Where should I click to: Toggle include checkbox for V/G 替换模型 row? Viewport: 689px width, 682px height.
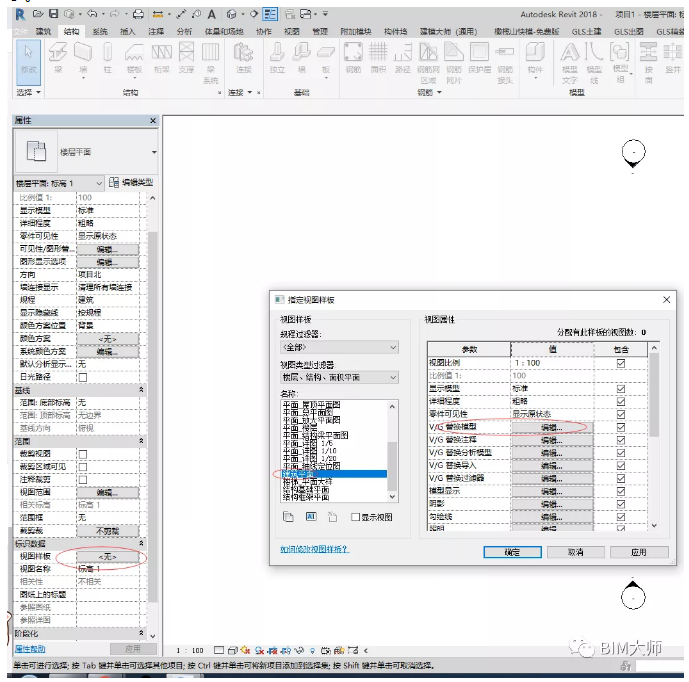(x=620, y=427)
